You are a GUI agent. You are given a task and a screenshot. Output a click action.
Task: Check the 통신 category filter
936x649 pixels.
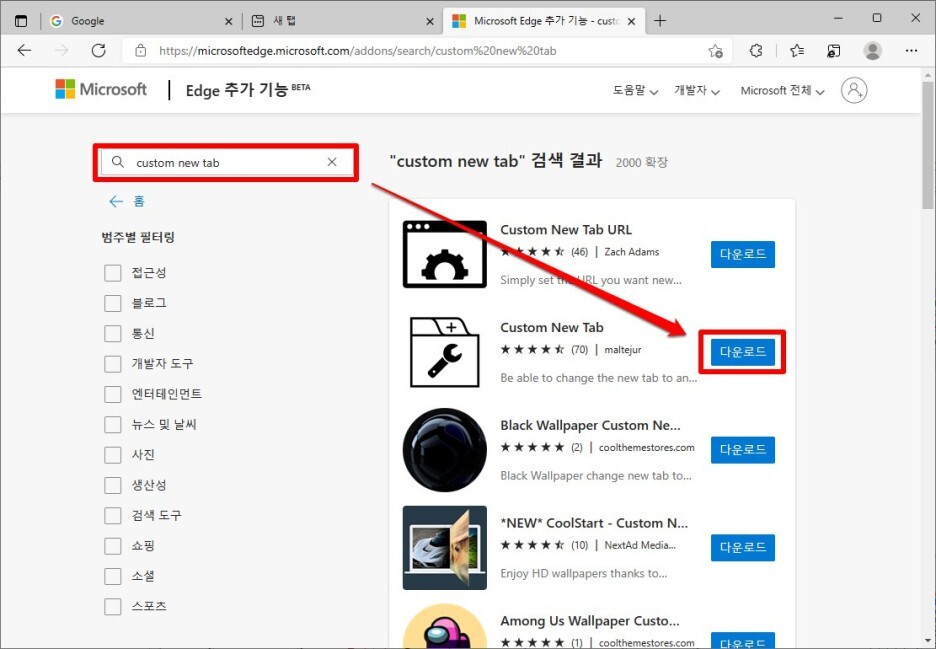pyautogui.click(x=113, y=333)
